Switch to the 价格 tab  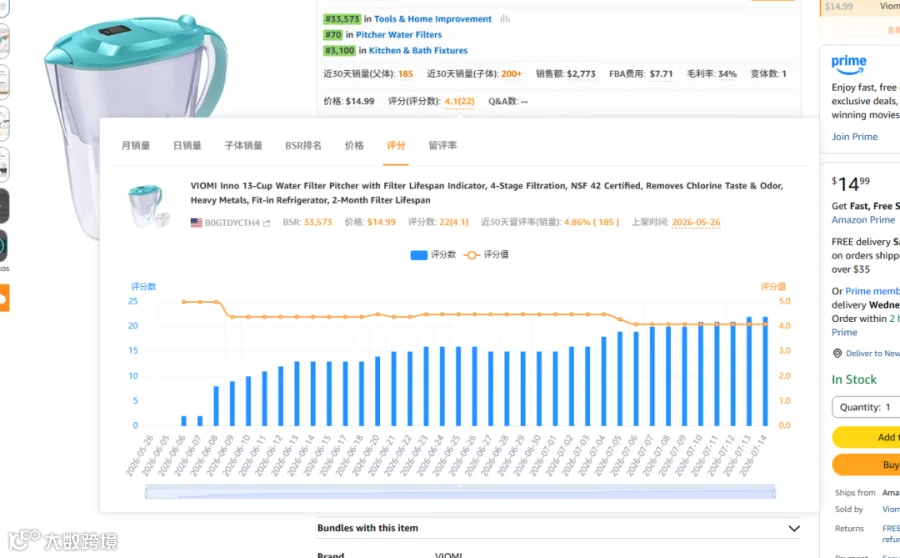point(354,146)
